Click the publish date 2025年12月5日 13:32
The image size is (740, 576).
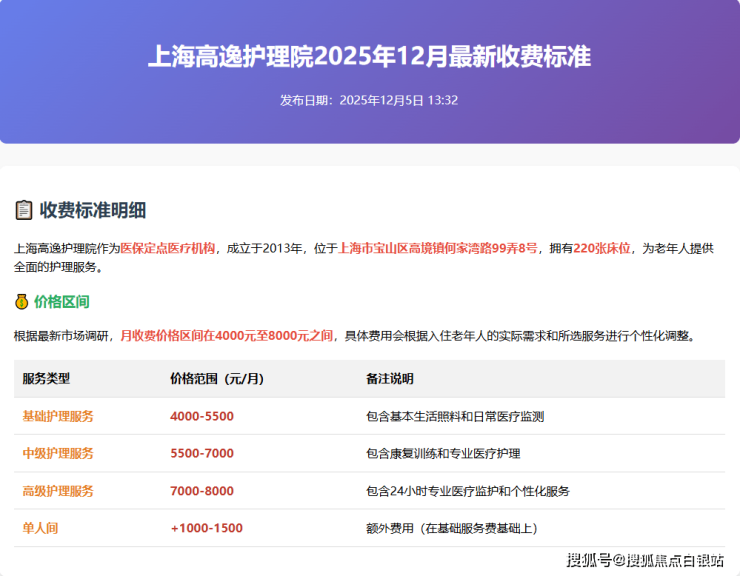tap(399, 100)
